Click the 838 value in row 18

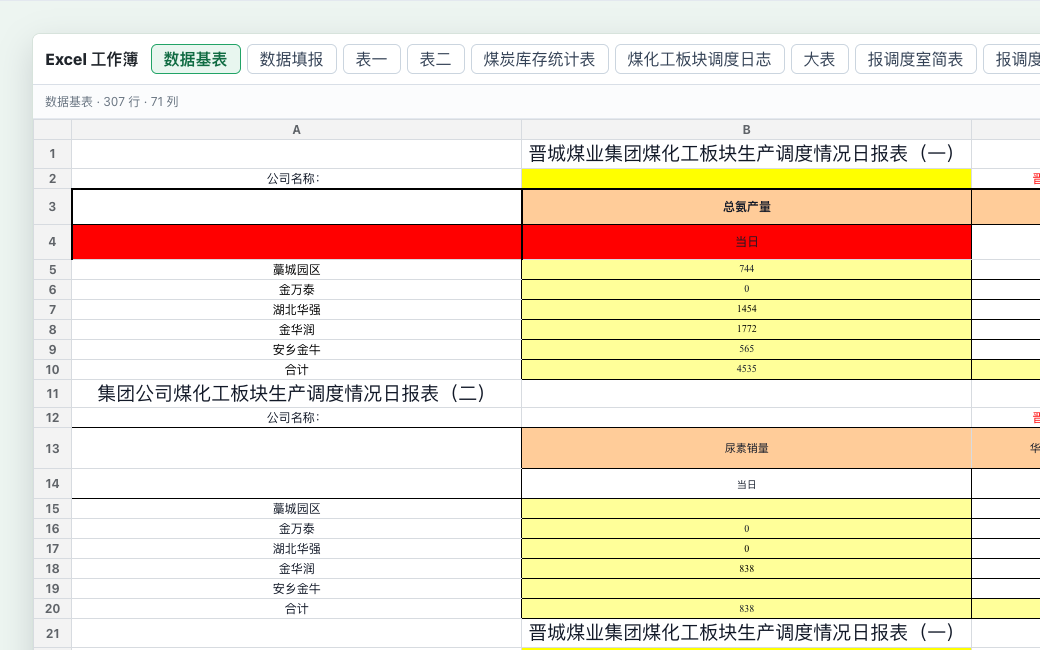point(746,568)
